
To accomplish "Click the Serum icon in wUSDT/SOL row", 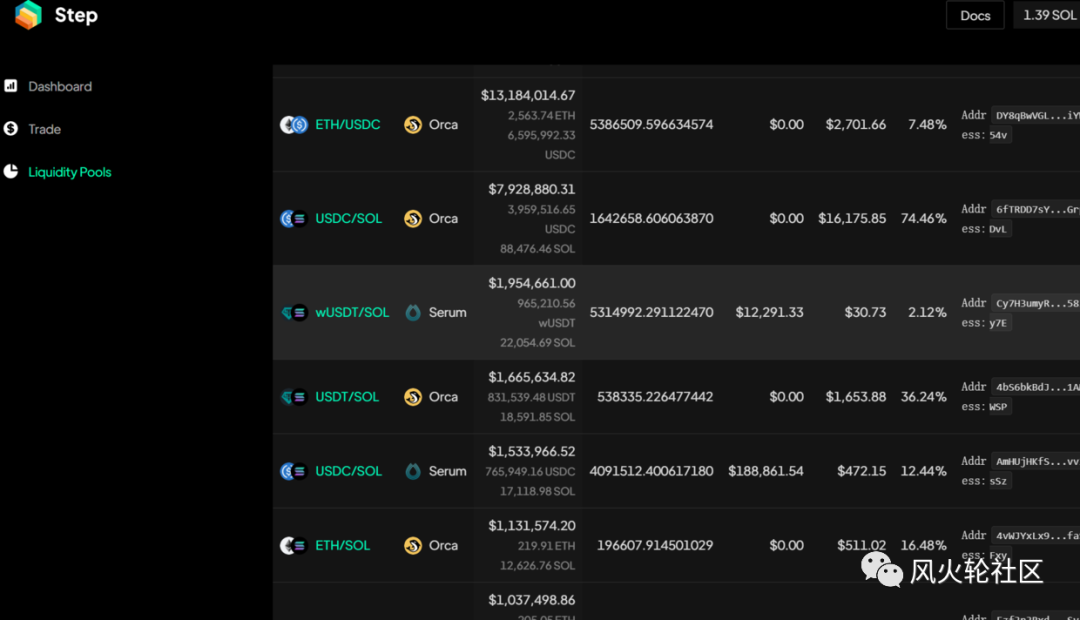I will pos(413,312).
